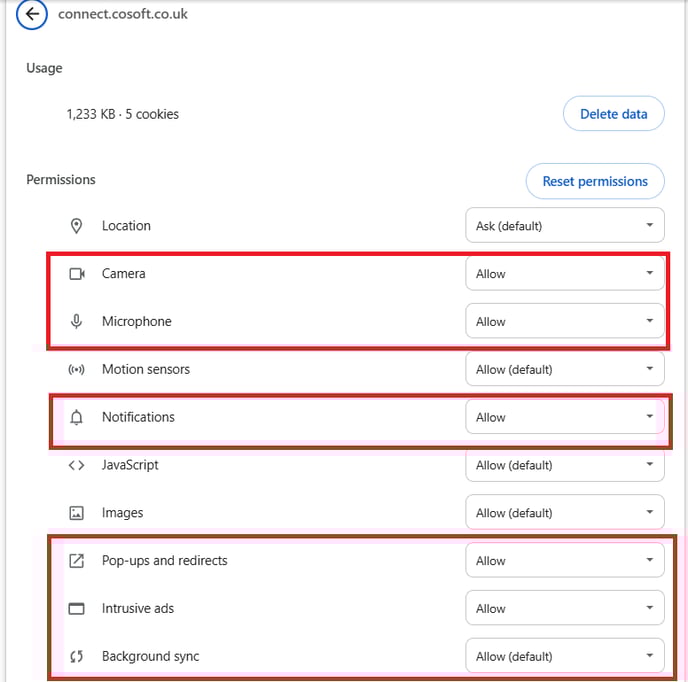Click the Location pin icon

tap(76, 226)
